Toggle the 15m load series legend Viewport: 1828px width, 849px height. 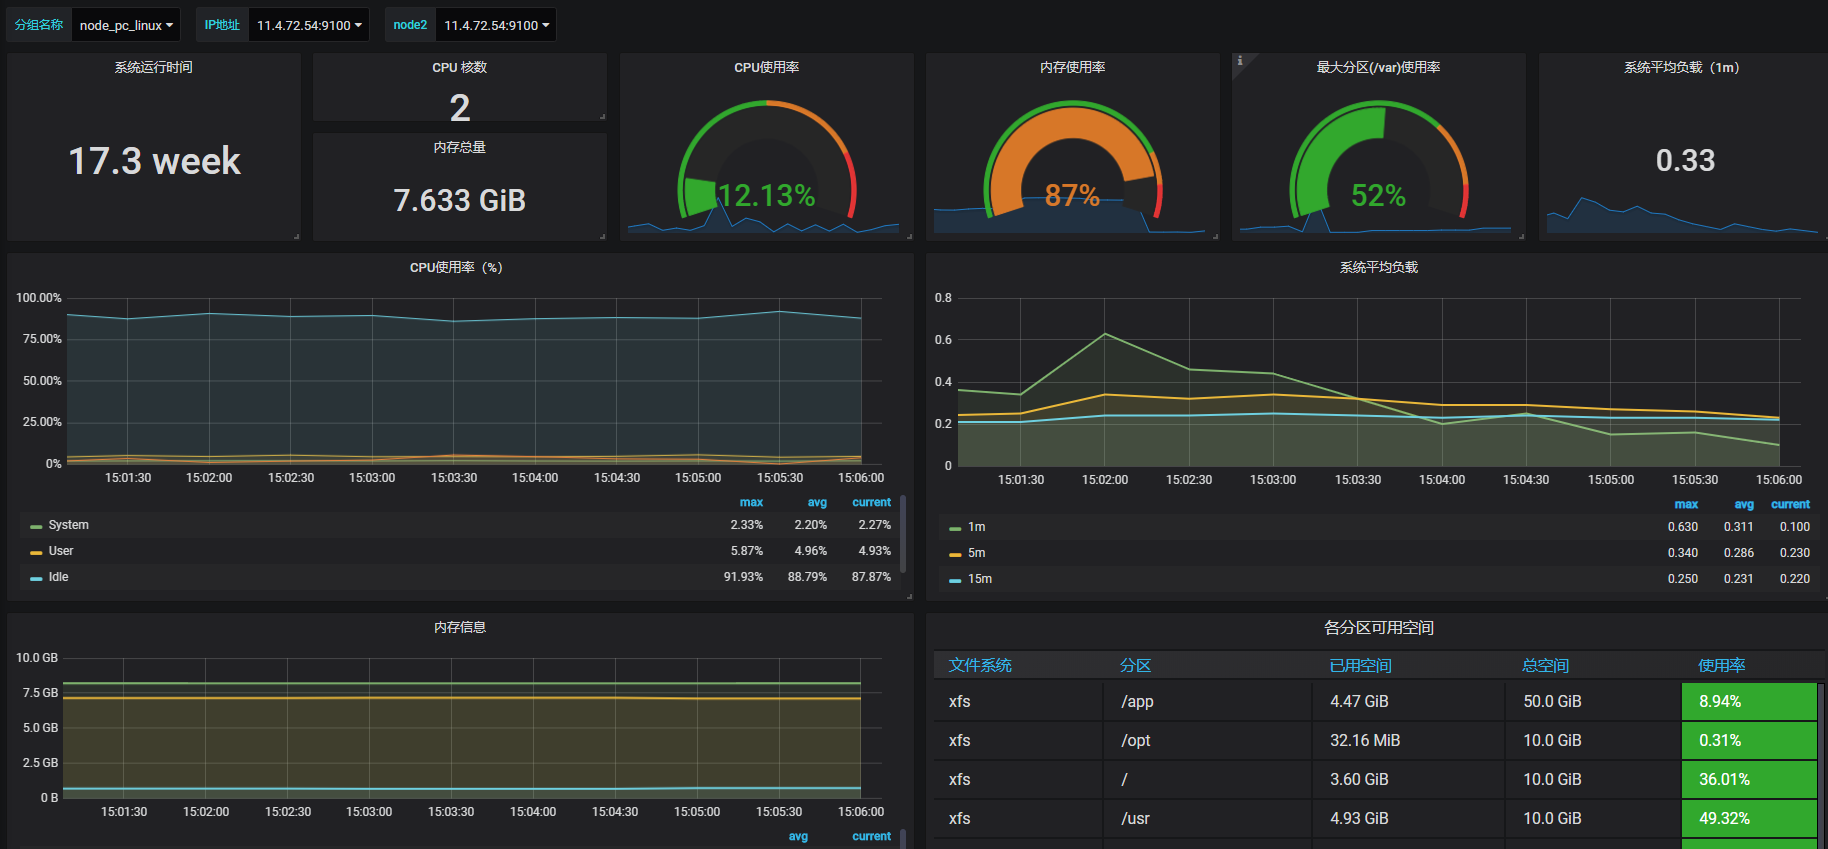pyautogui.click(x=980, y=579)
